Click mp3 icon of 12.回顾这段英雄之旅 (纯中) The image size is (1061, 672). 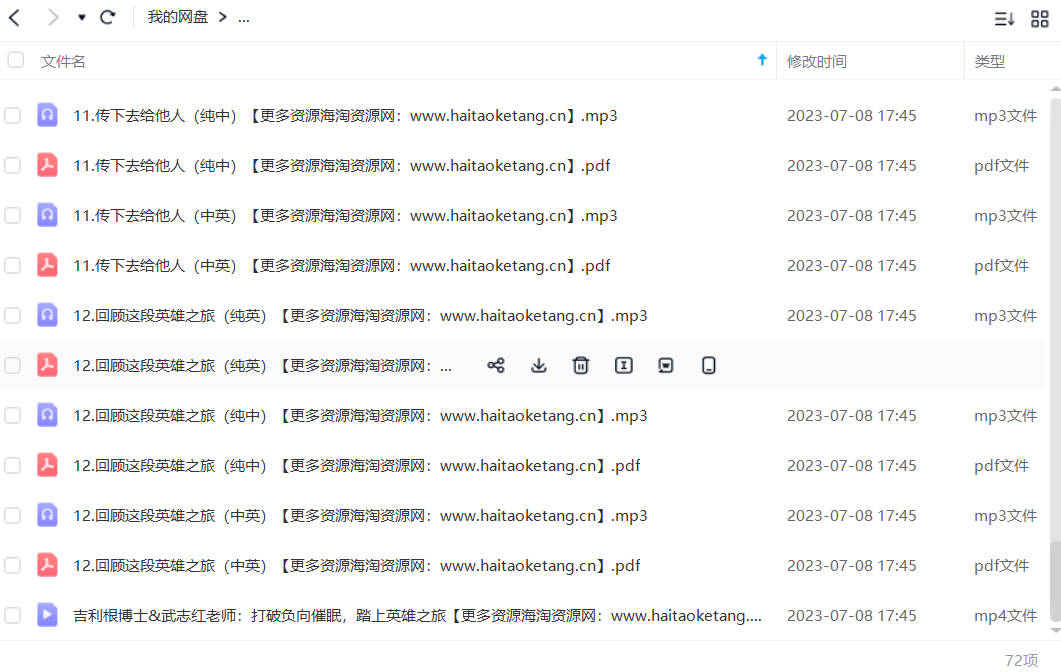[x=47, y=415]
